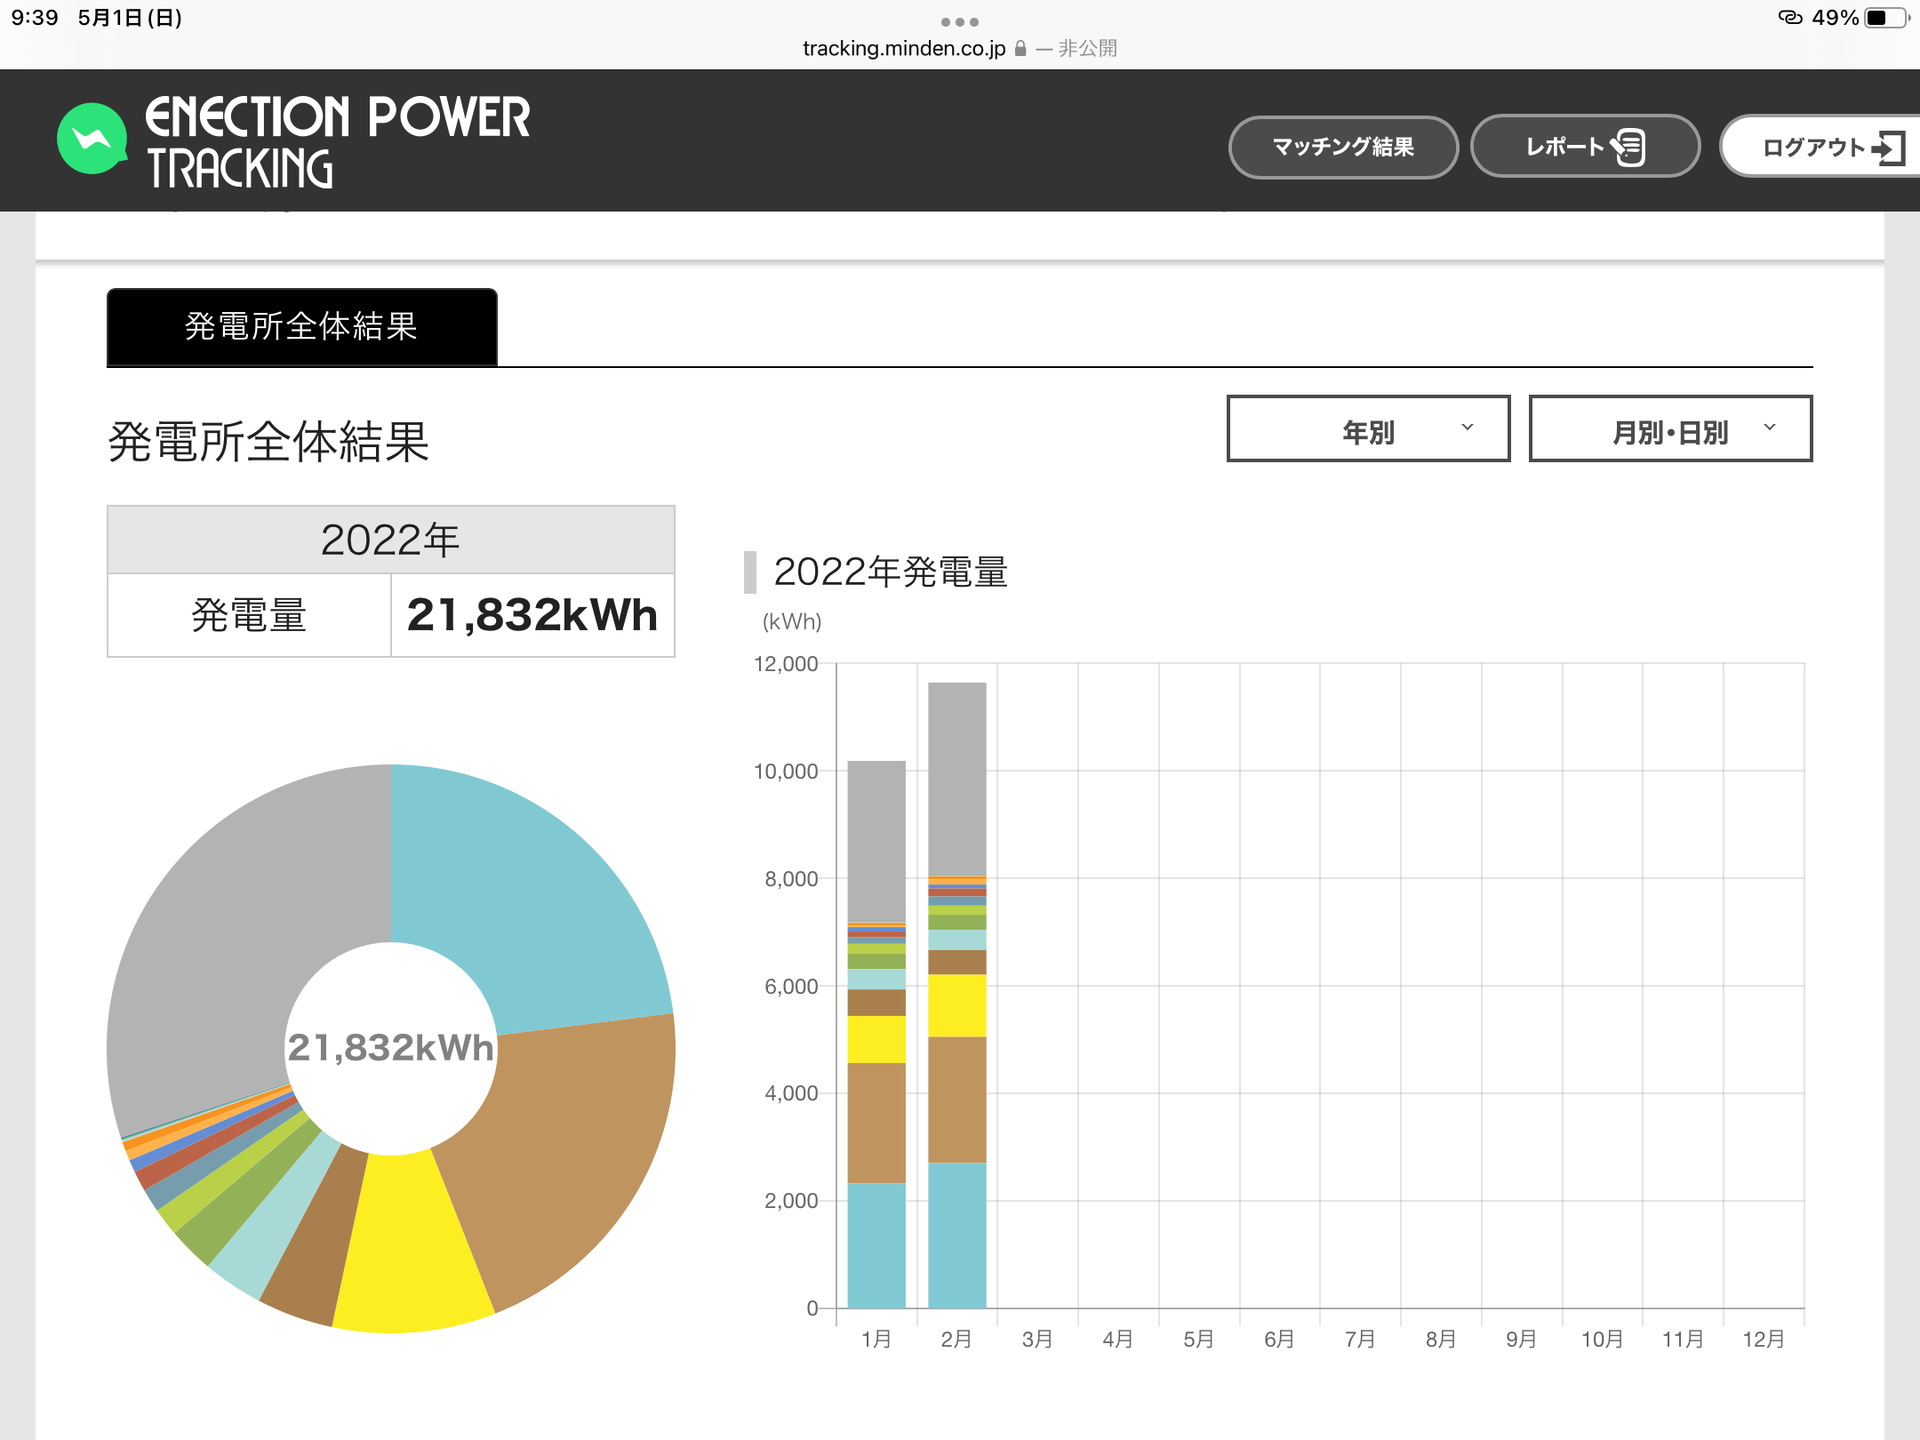Click the 月別・日別 dropdown chevron
Image resolution: width=1920 pixels, height=1440 pixels.
coord(1769,427)
